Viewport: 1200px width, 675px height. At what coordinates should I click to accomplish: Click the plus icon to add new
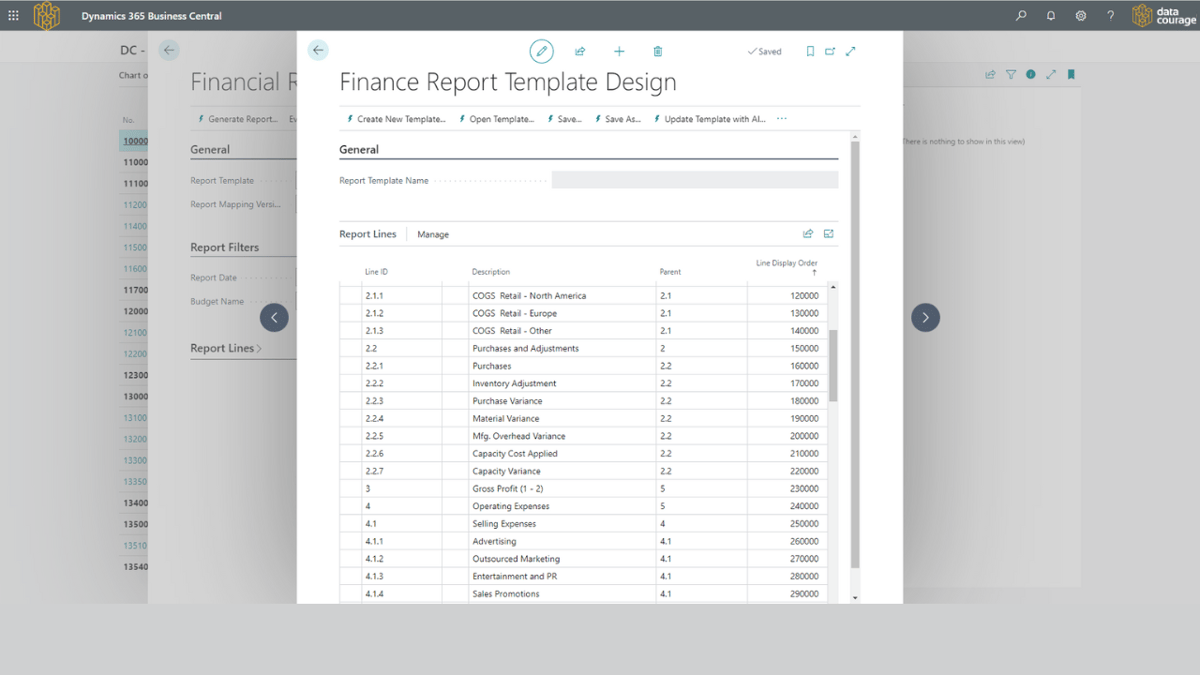tap(619, 51)
